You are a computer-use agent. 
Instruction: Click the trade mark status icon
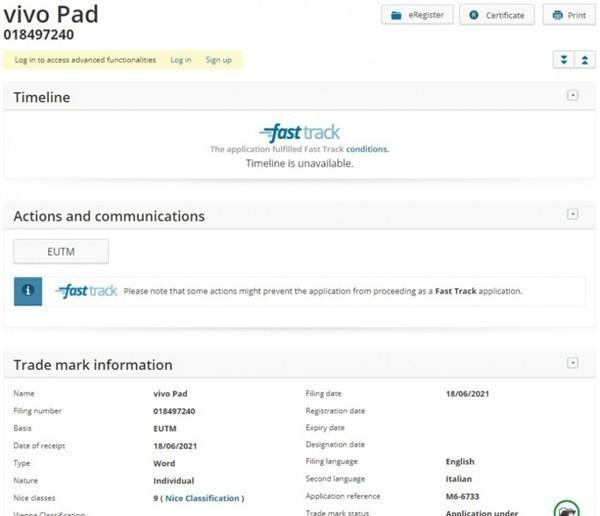(x=567, y=509)
